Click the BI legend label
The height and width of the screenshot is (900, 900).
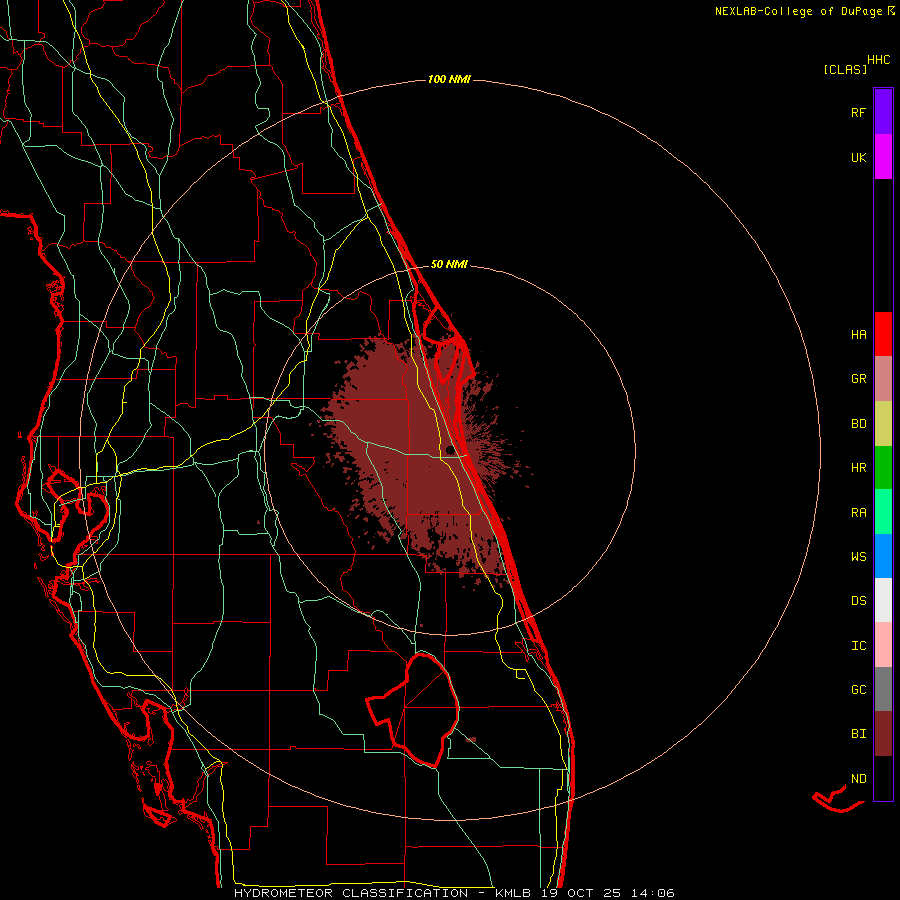tap(858, 734)
